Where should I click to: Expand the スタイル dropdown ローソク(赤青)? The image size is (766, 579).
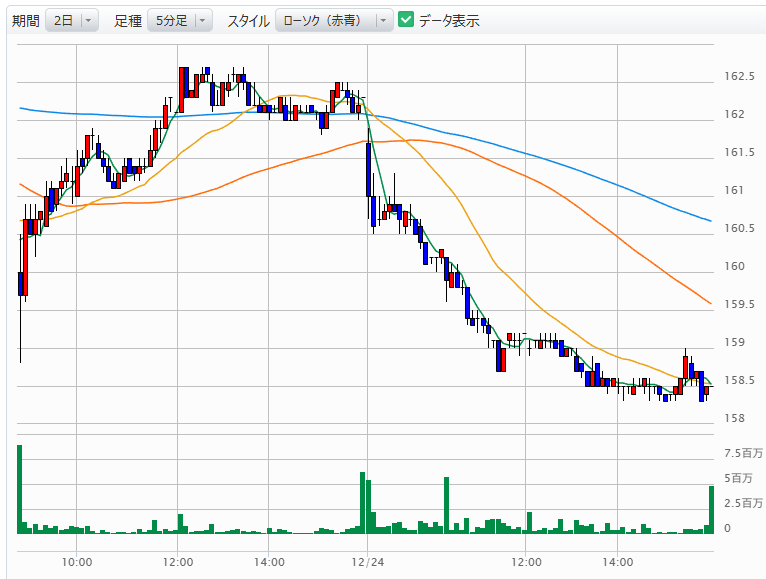(334, 20)
